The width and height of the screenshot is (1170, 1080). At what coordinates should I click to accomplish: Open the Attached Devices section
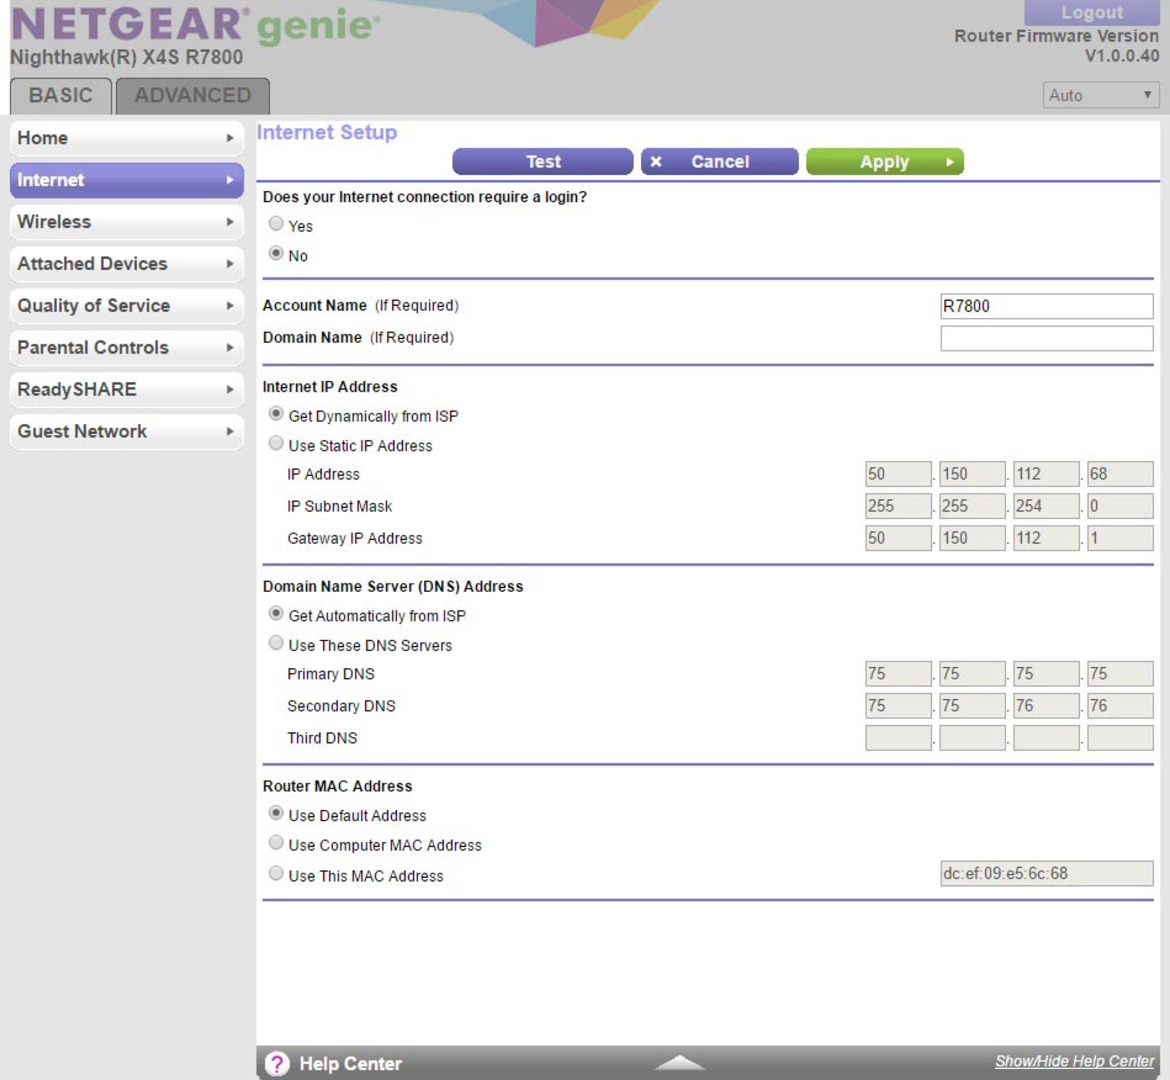(127, 263)
